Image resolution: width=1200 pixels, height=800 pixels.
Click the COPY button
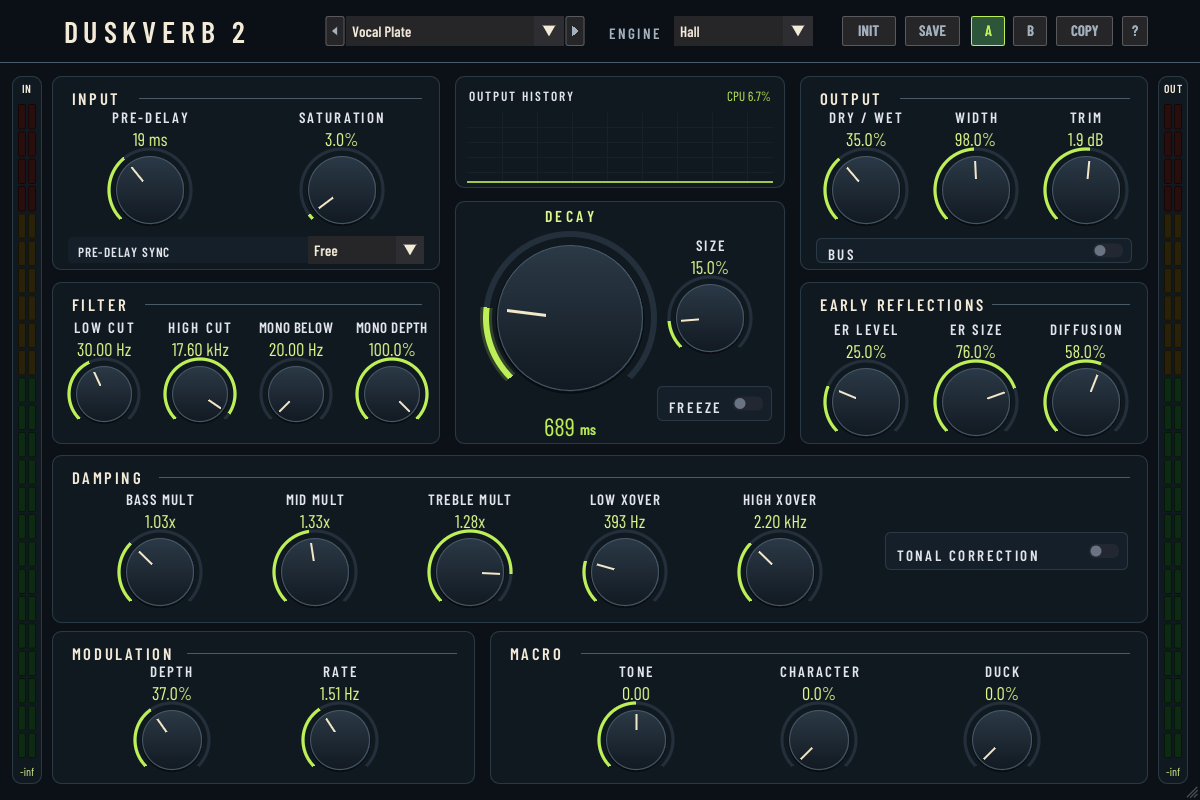[x=1084, y=31]
